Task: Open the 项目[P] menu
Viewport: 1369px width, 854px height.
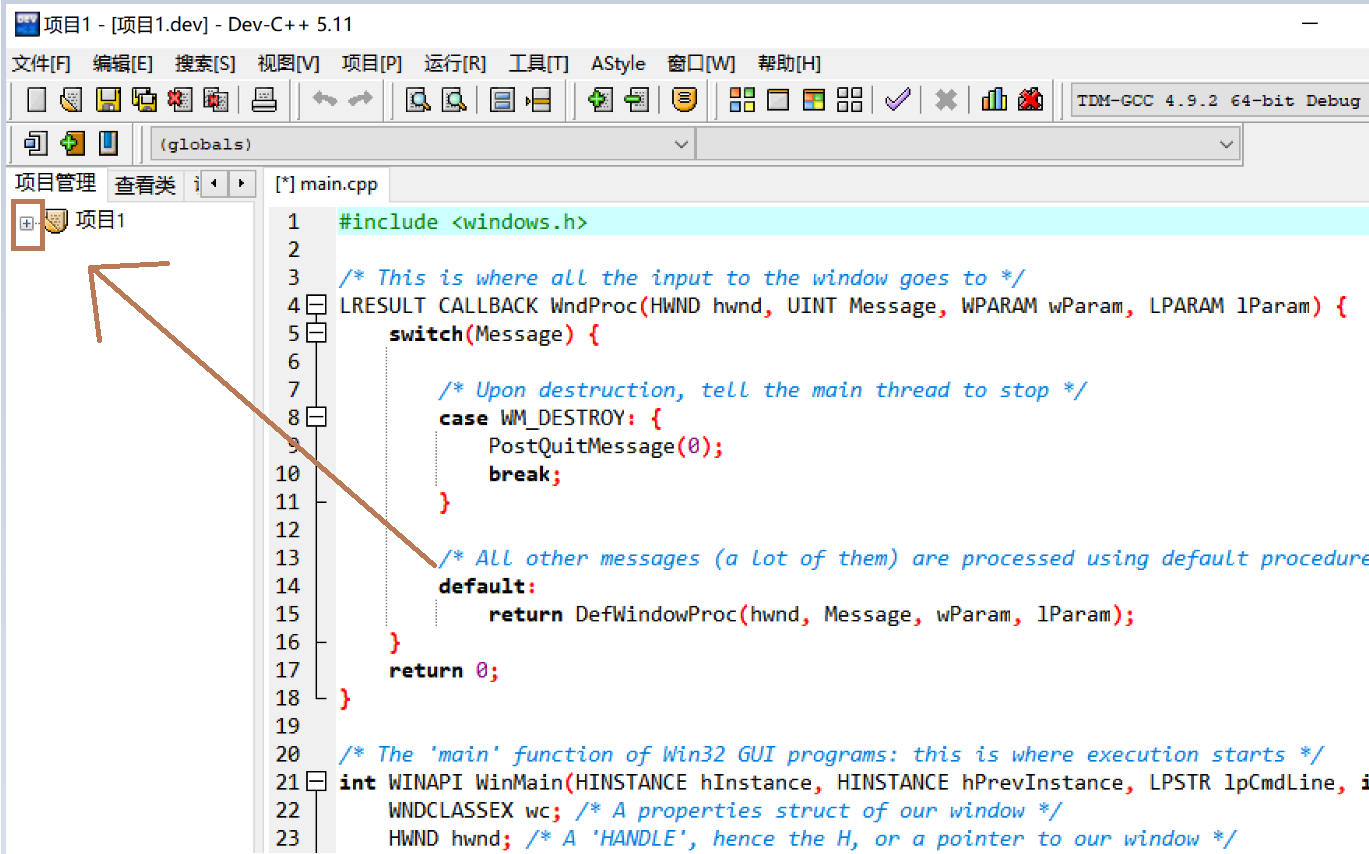Action: pyautogui.click(x=372, y=64)
